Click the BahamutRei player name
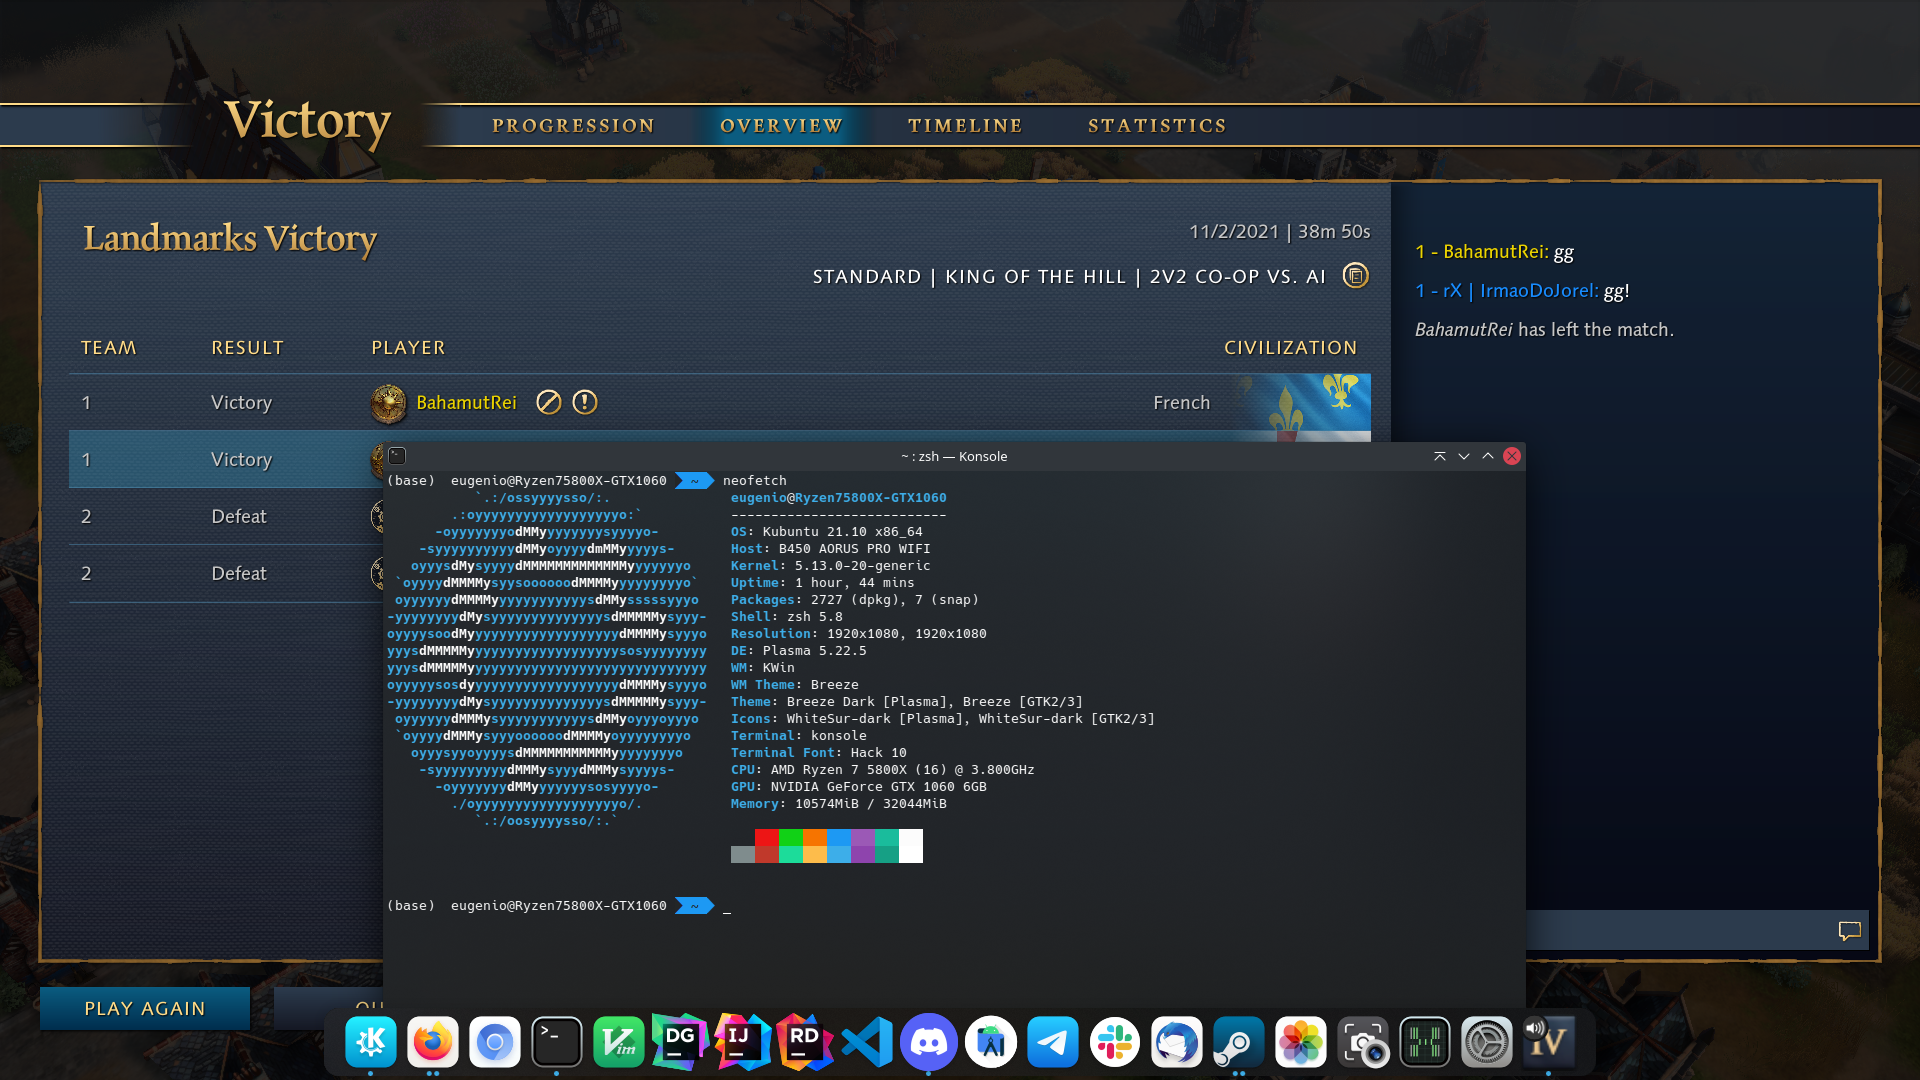The image size is (1920, 1080). point(466,402)
